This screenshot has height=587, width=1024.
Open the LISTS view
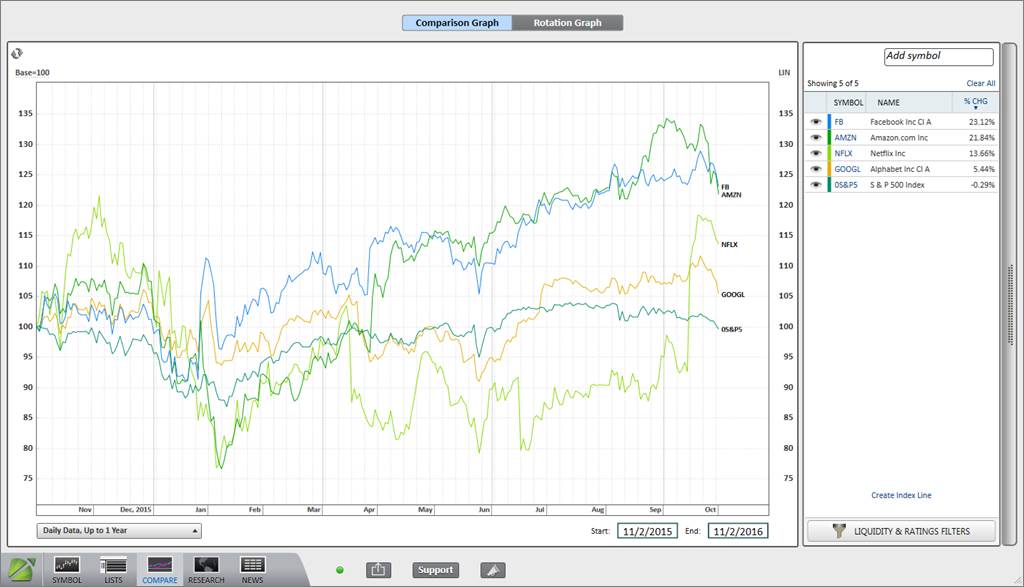113,570
